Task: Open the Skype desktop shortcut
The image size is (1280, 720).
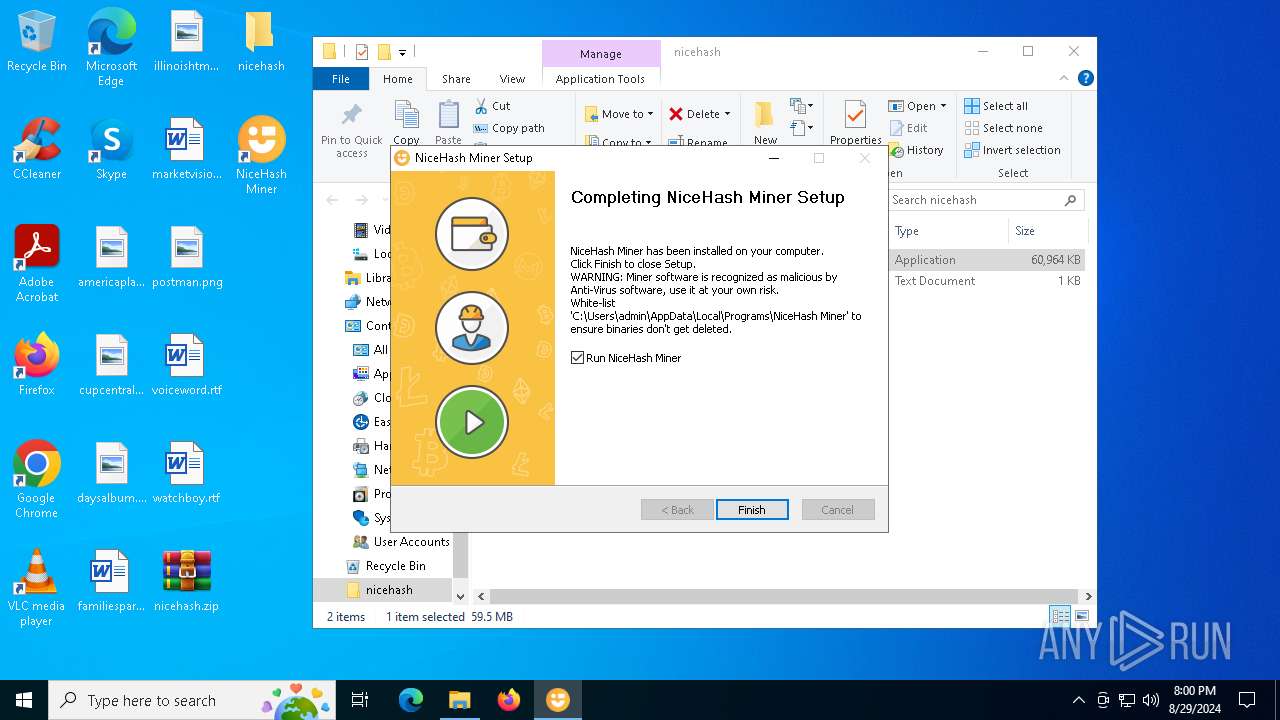Action: [111, 150]
